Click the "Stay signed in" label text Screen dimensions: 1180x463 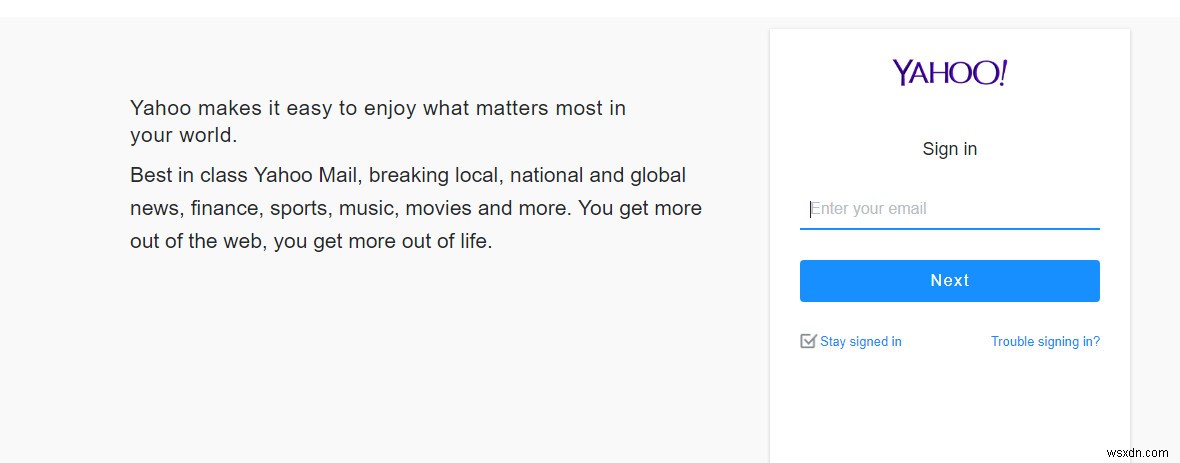861,342
